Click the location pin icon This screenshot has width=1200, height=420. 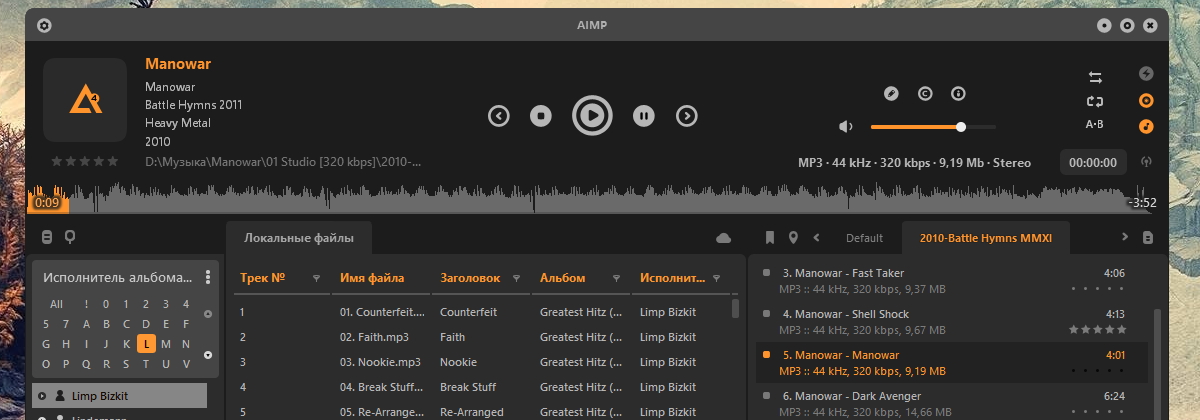tap(793, 238)
